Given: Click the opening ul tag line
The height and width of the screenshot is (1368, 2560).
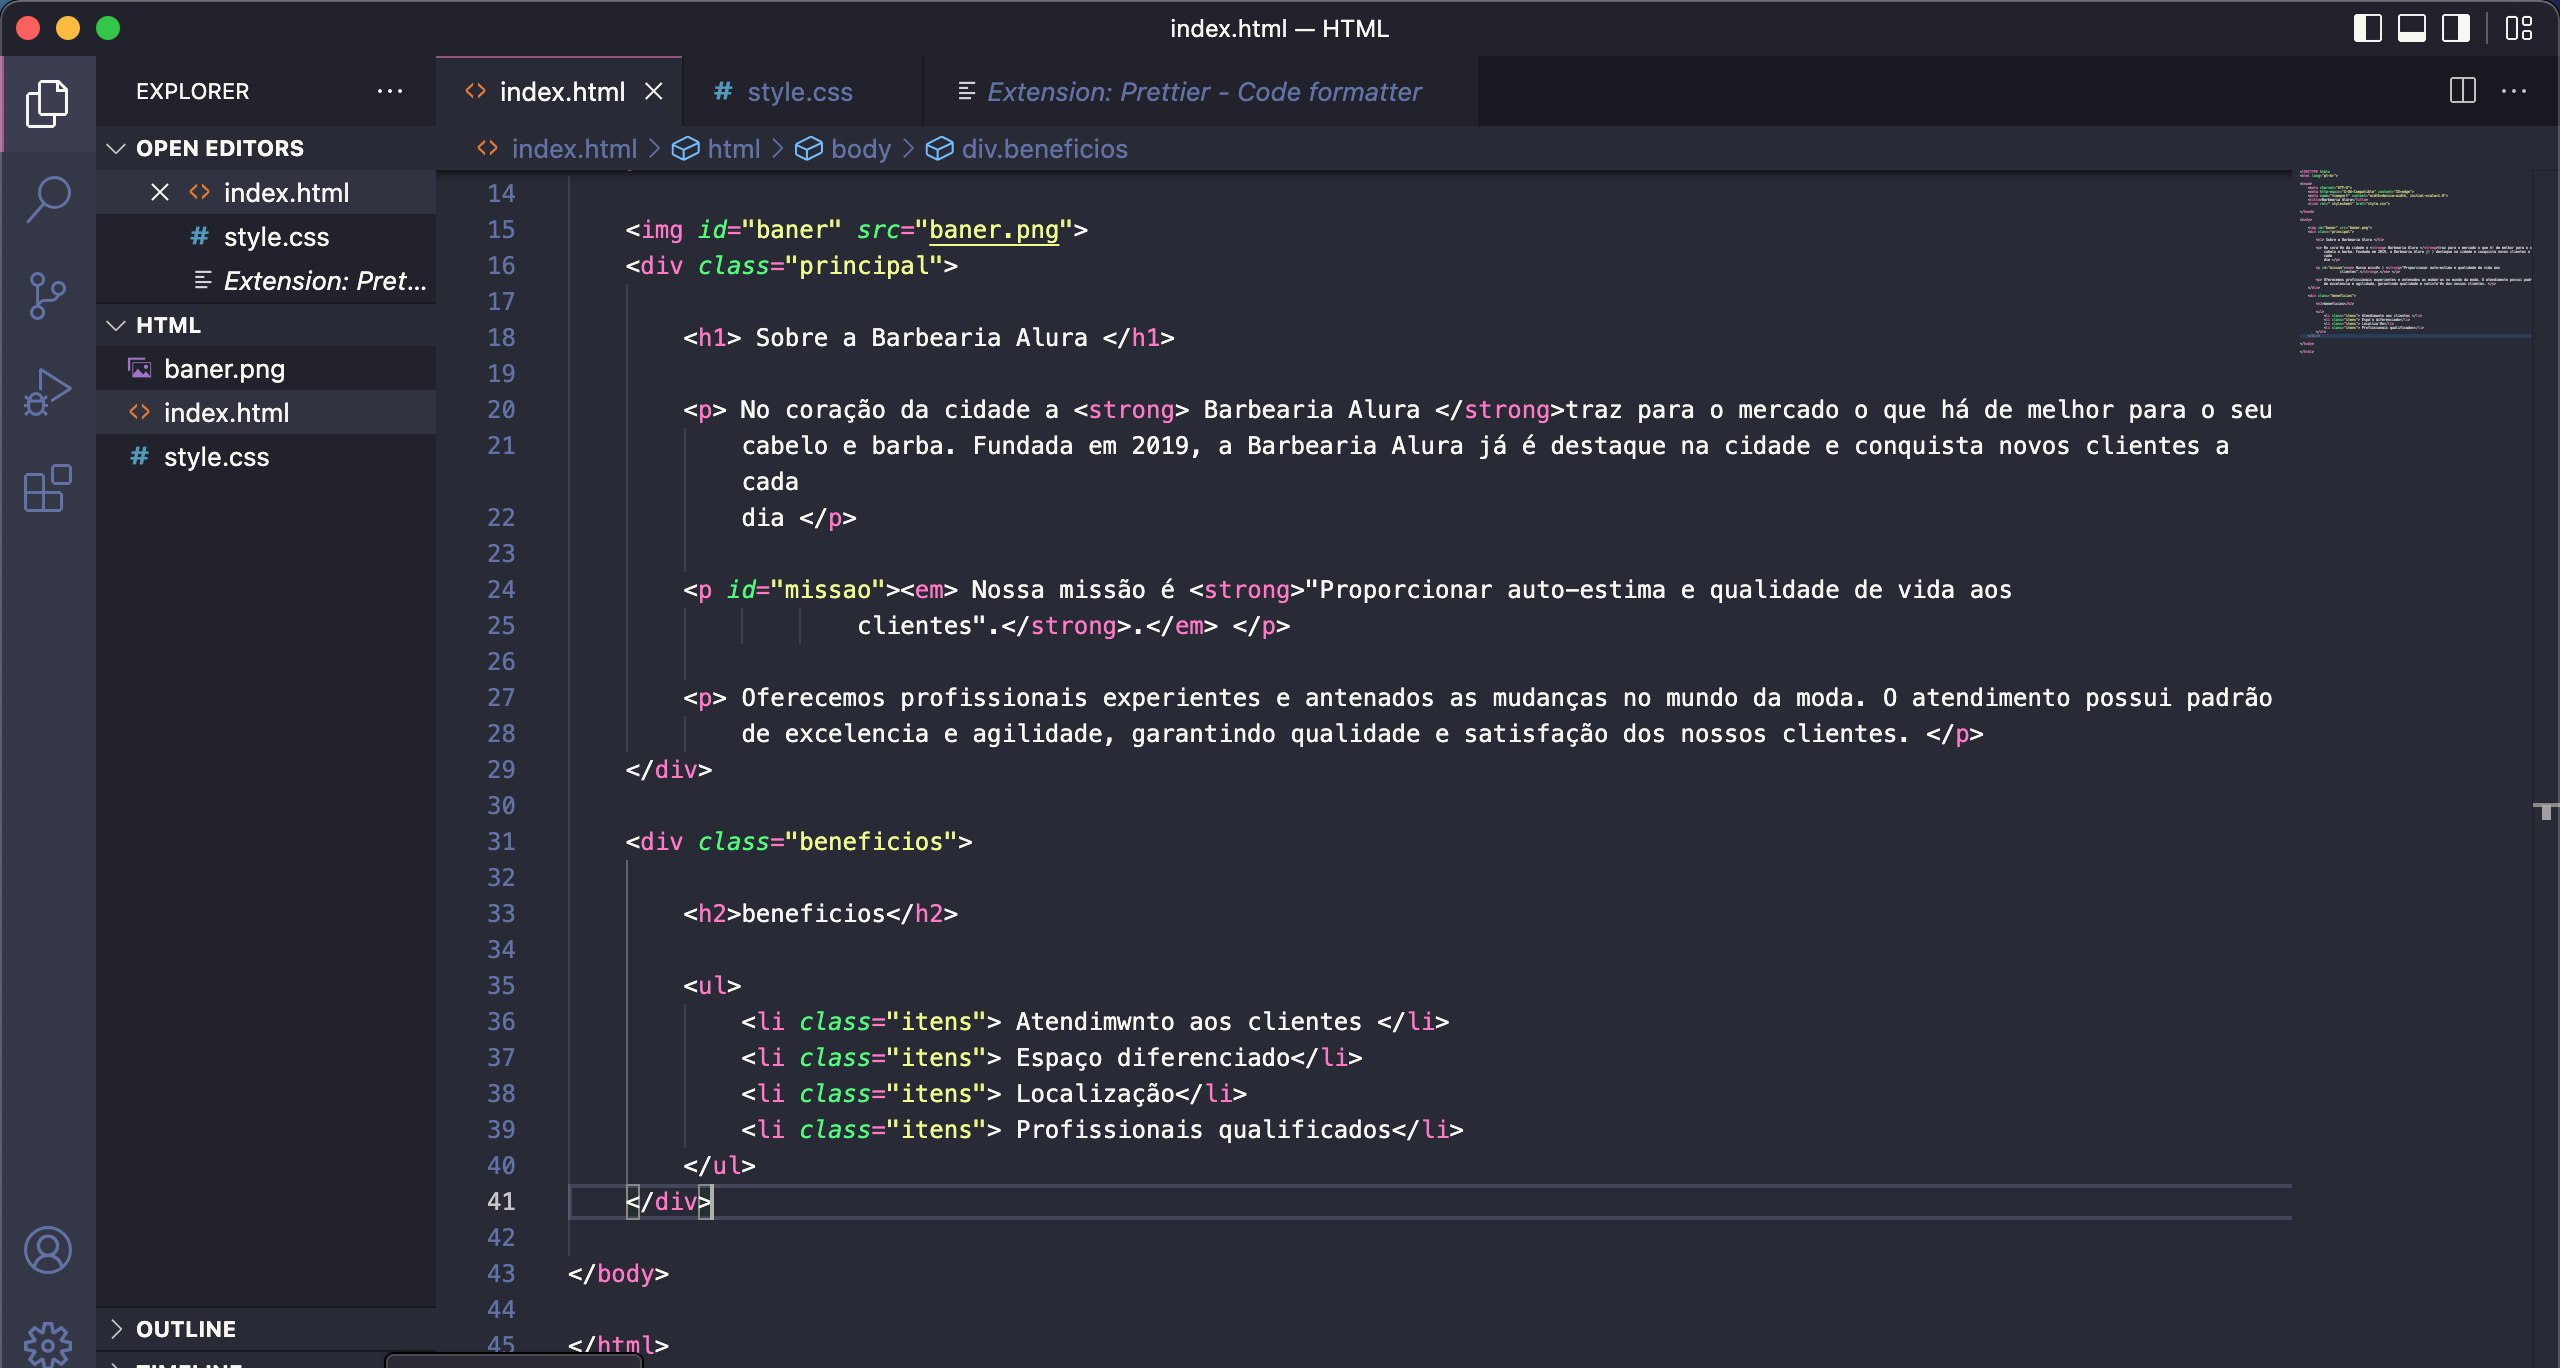Looking at the screenshot, I should click(x=712, y=986).
